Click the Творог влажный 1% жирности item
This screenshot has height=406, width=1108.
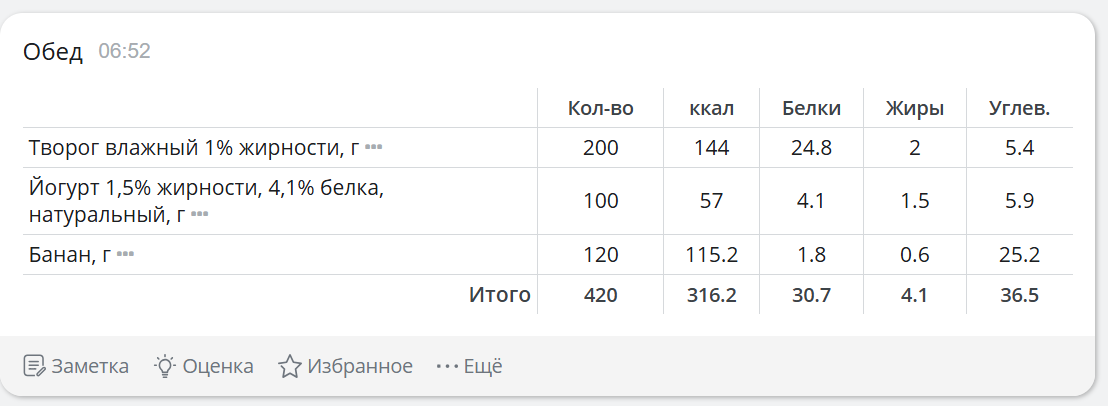pos(194,148)
